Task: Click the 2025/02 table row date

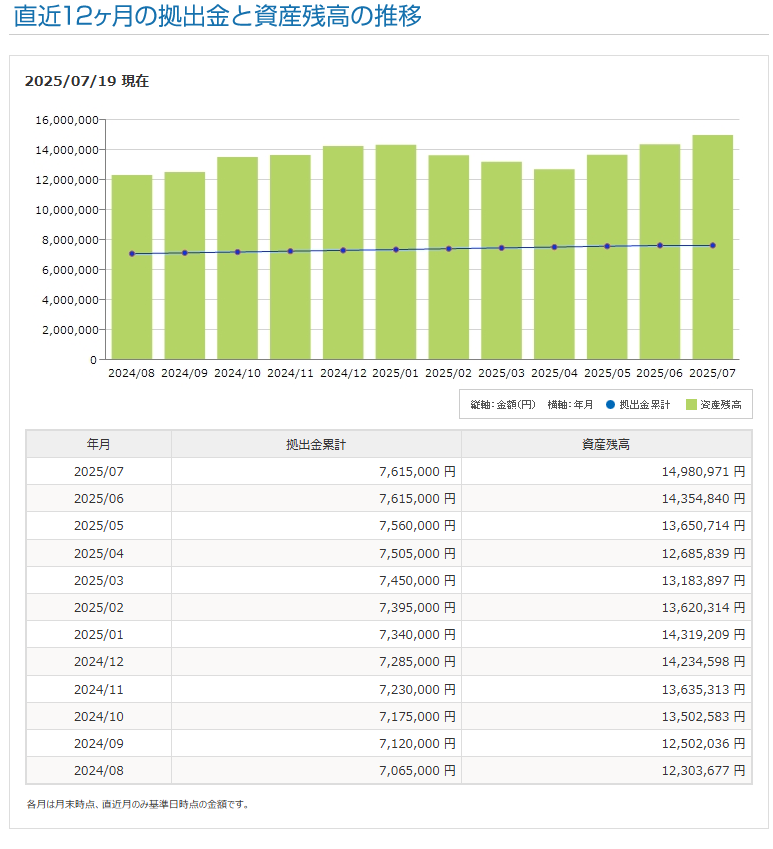Action: click(99, 608)
